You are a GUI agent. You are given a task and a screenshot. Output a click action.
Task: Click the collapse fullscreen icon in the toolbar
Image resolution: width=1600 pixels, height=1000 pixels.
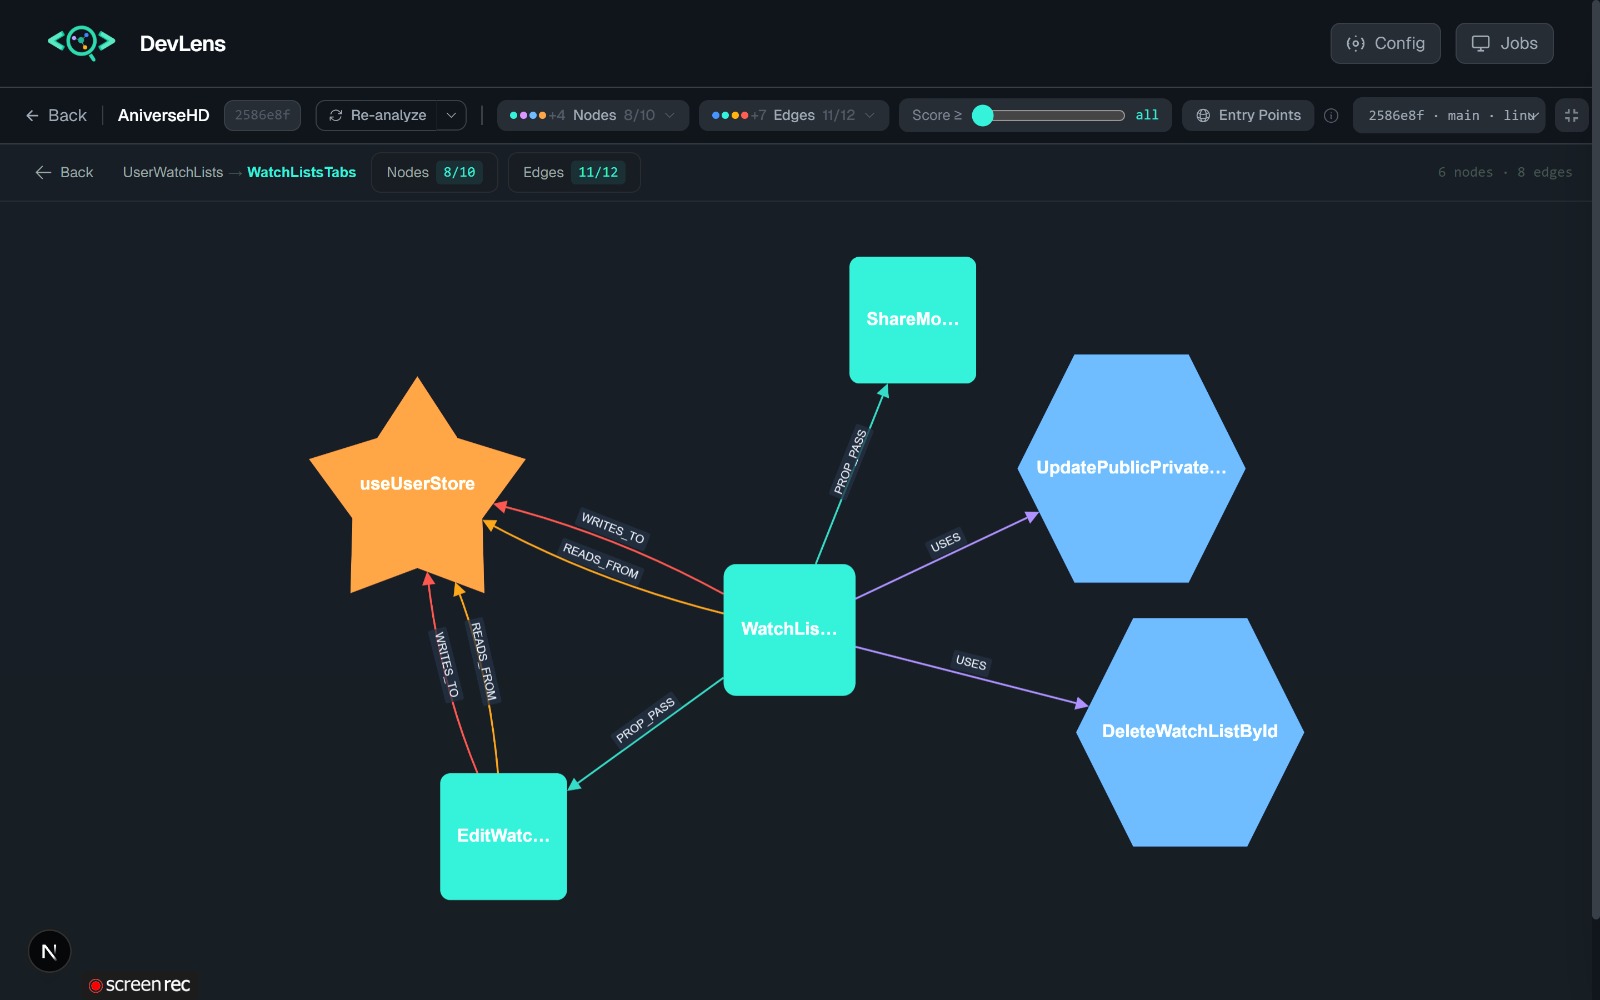pyautogui.click(x=1571, y=115)
